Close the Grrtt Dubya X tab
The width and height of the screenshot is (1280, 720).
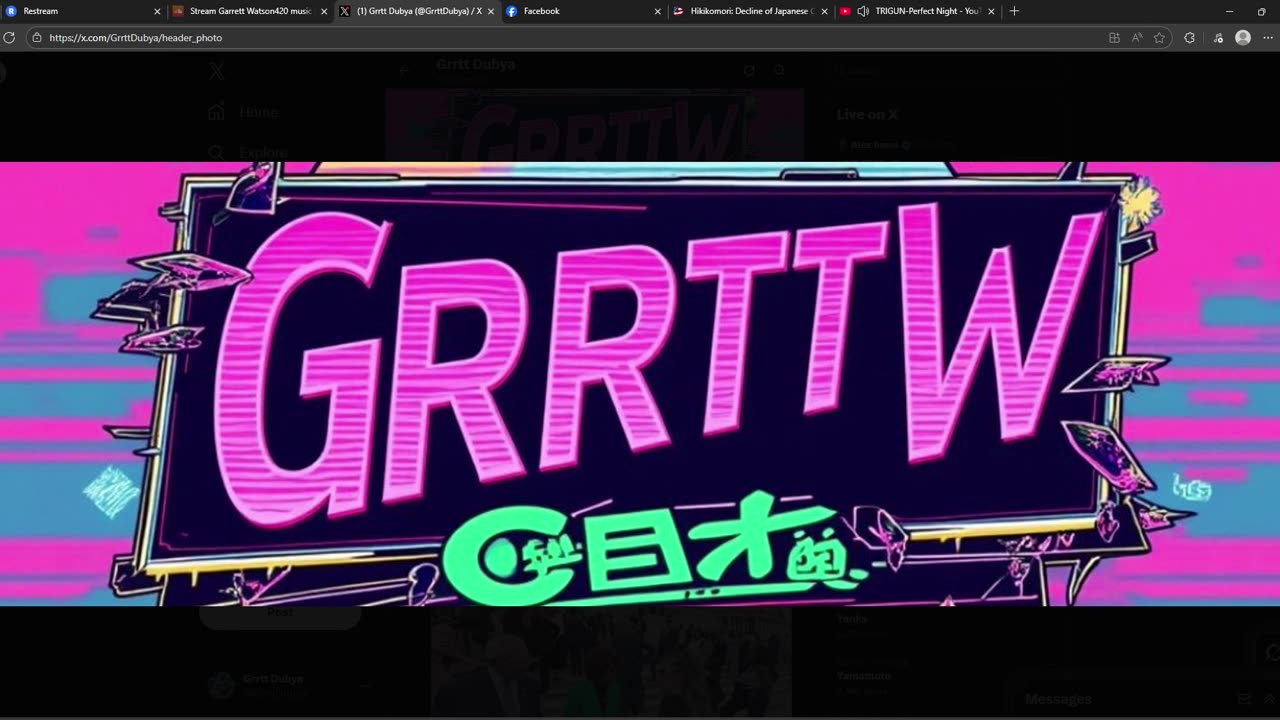(x=491, y=11)
